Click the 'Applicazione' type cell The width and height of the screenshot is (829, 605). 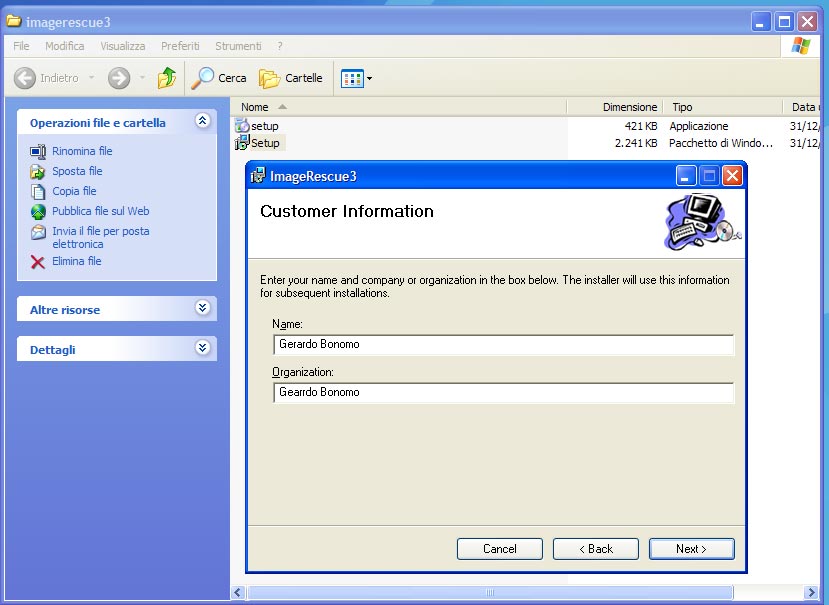coord(699,126)
